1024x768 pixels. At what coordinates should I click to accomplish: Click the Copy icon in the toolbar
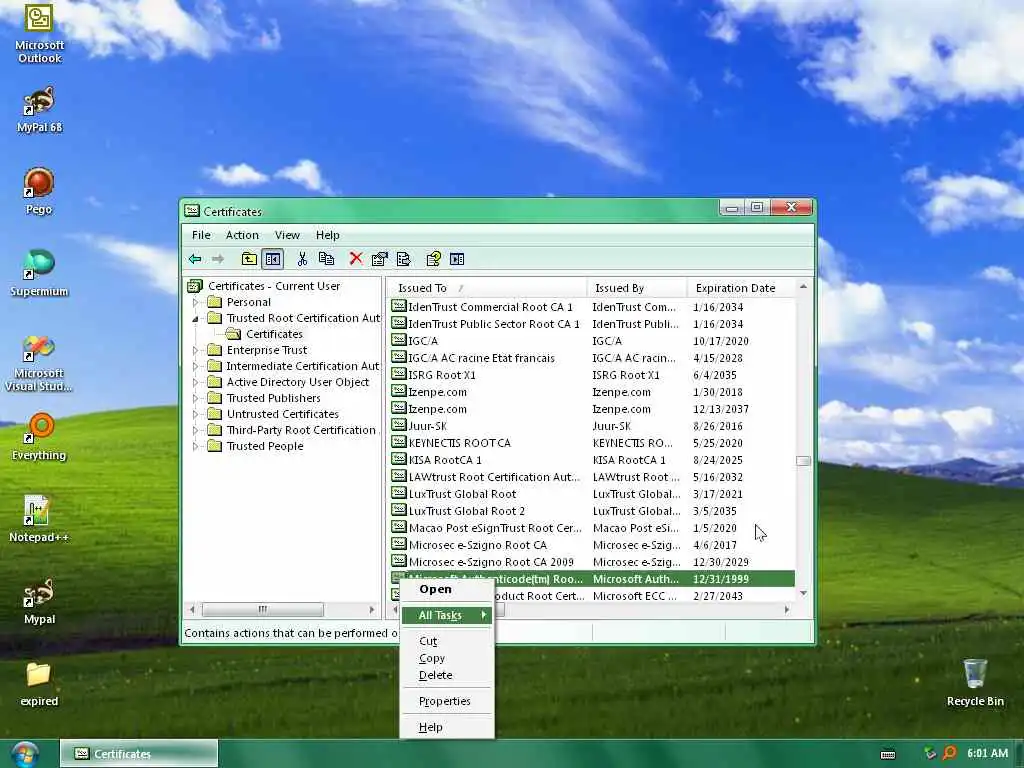[327, 259]
